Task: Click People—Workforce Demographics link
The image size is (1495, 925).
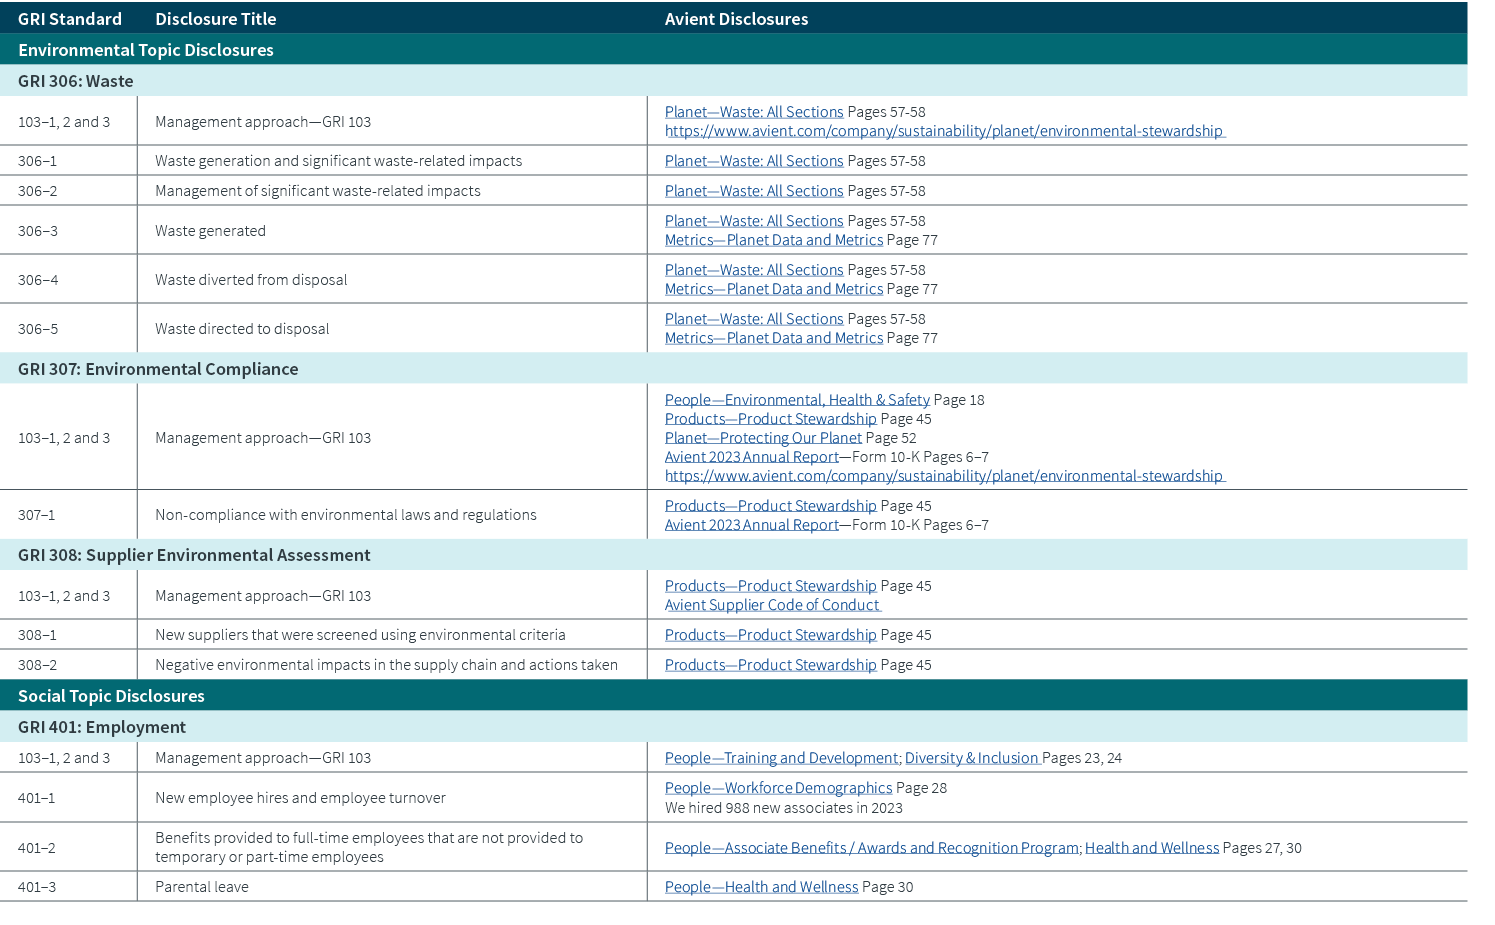Action: 778,787
